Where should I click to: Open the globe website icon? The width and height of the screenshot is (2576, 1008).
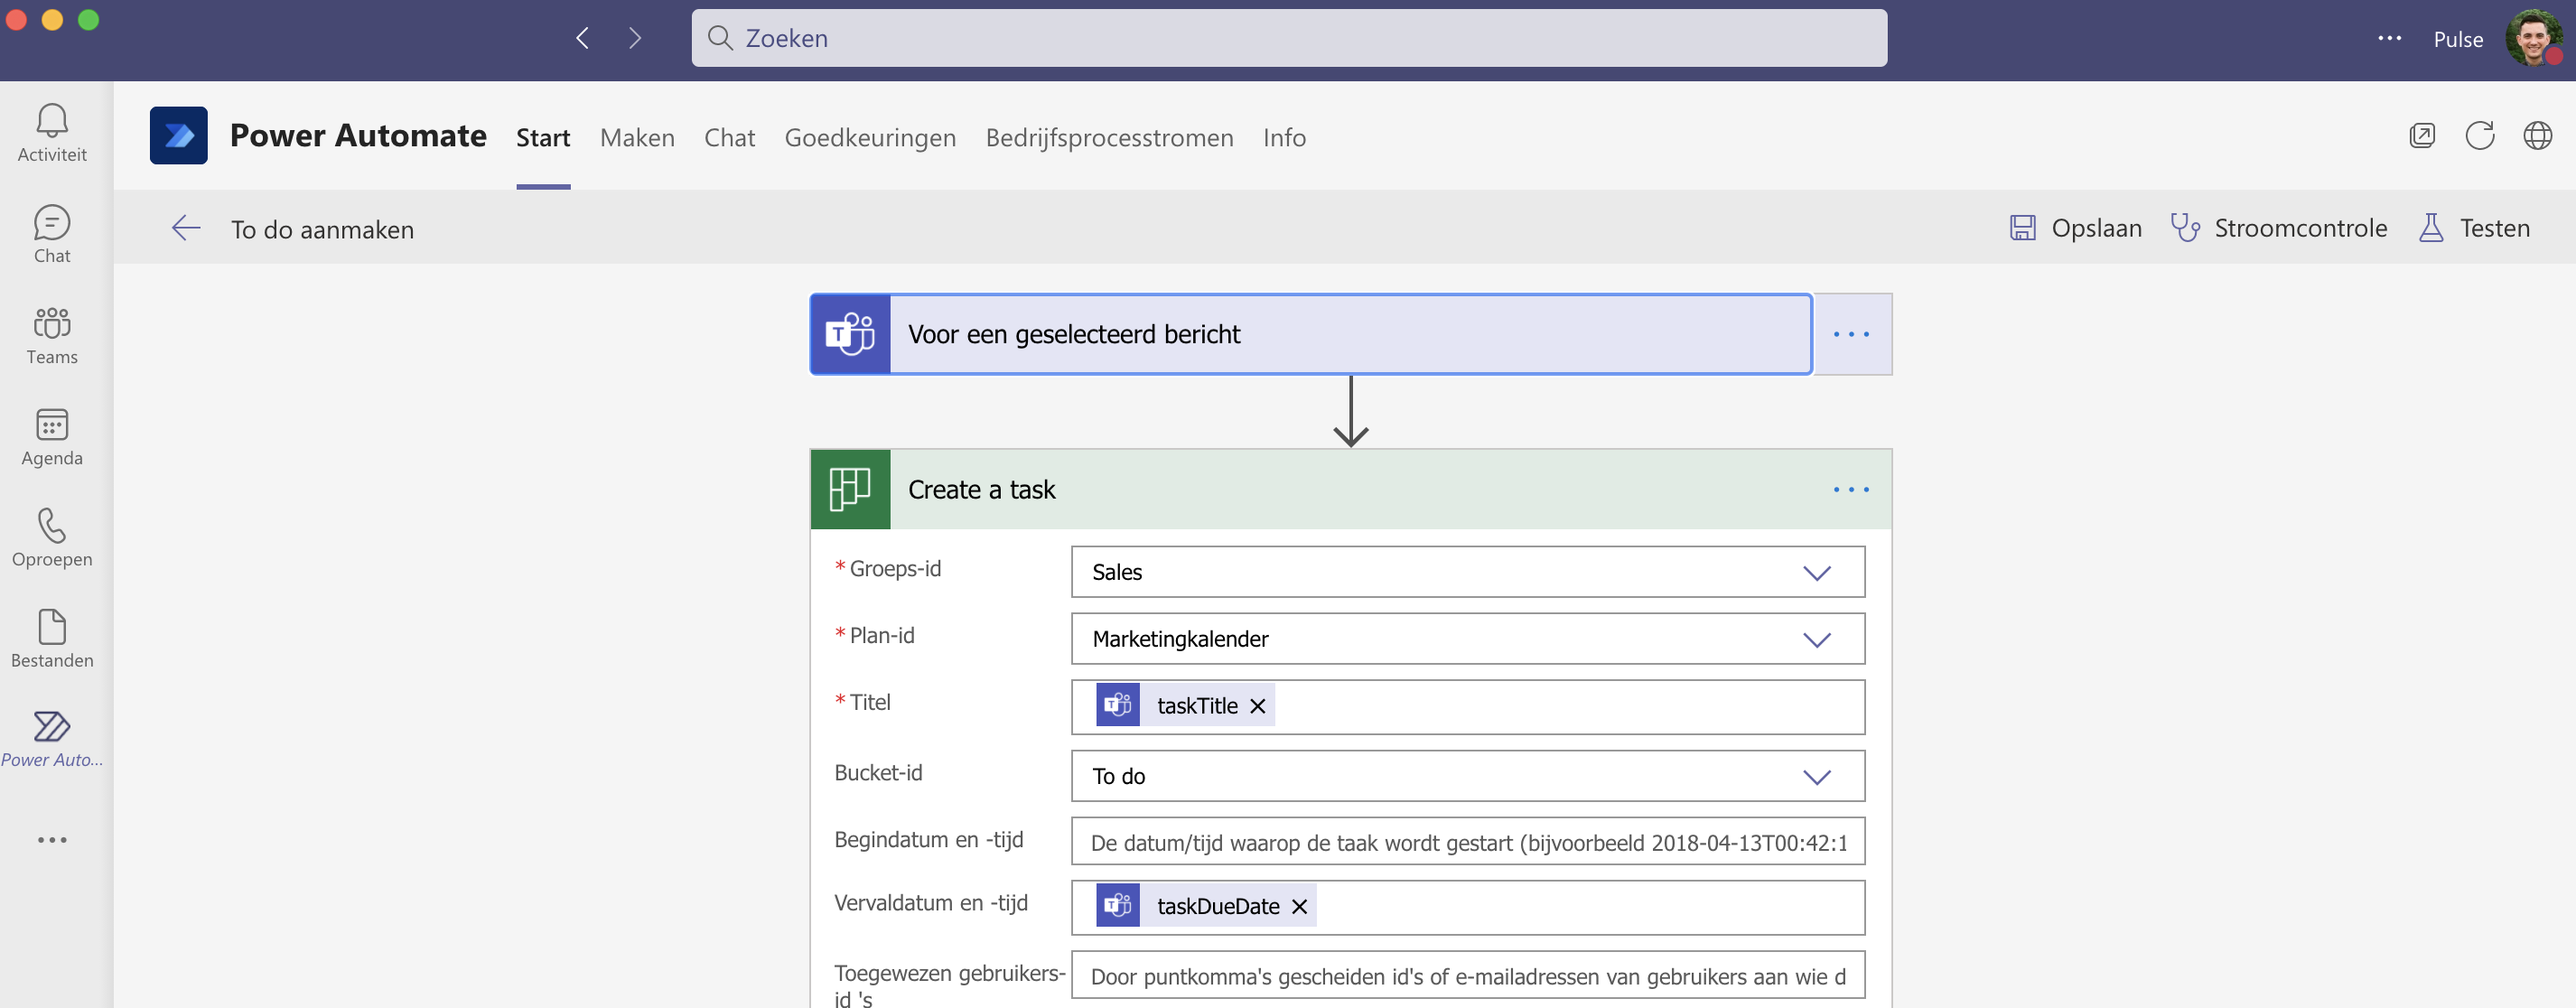[x=2538, y=136]
